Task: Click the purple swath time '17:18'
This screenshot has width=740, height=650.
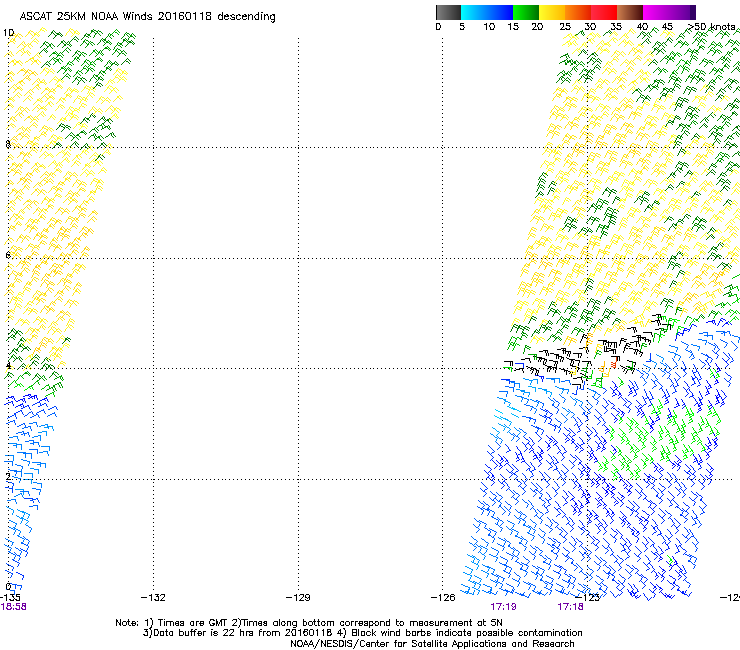Action: tap(570, 607)
